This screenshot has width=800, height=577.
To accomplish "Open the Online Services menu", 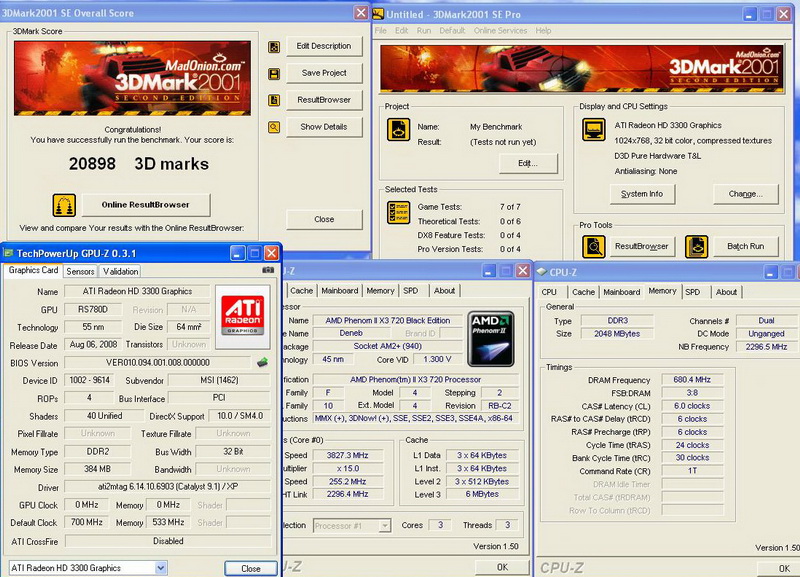I will tap(500, 31).
